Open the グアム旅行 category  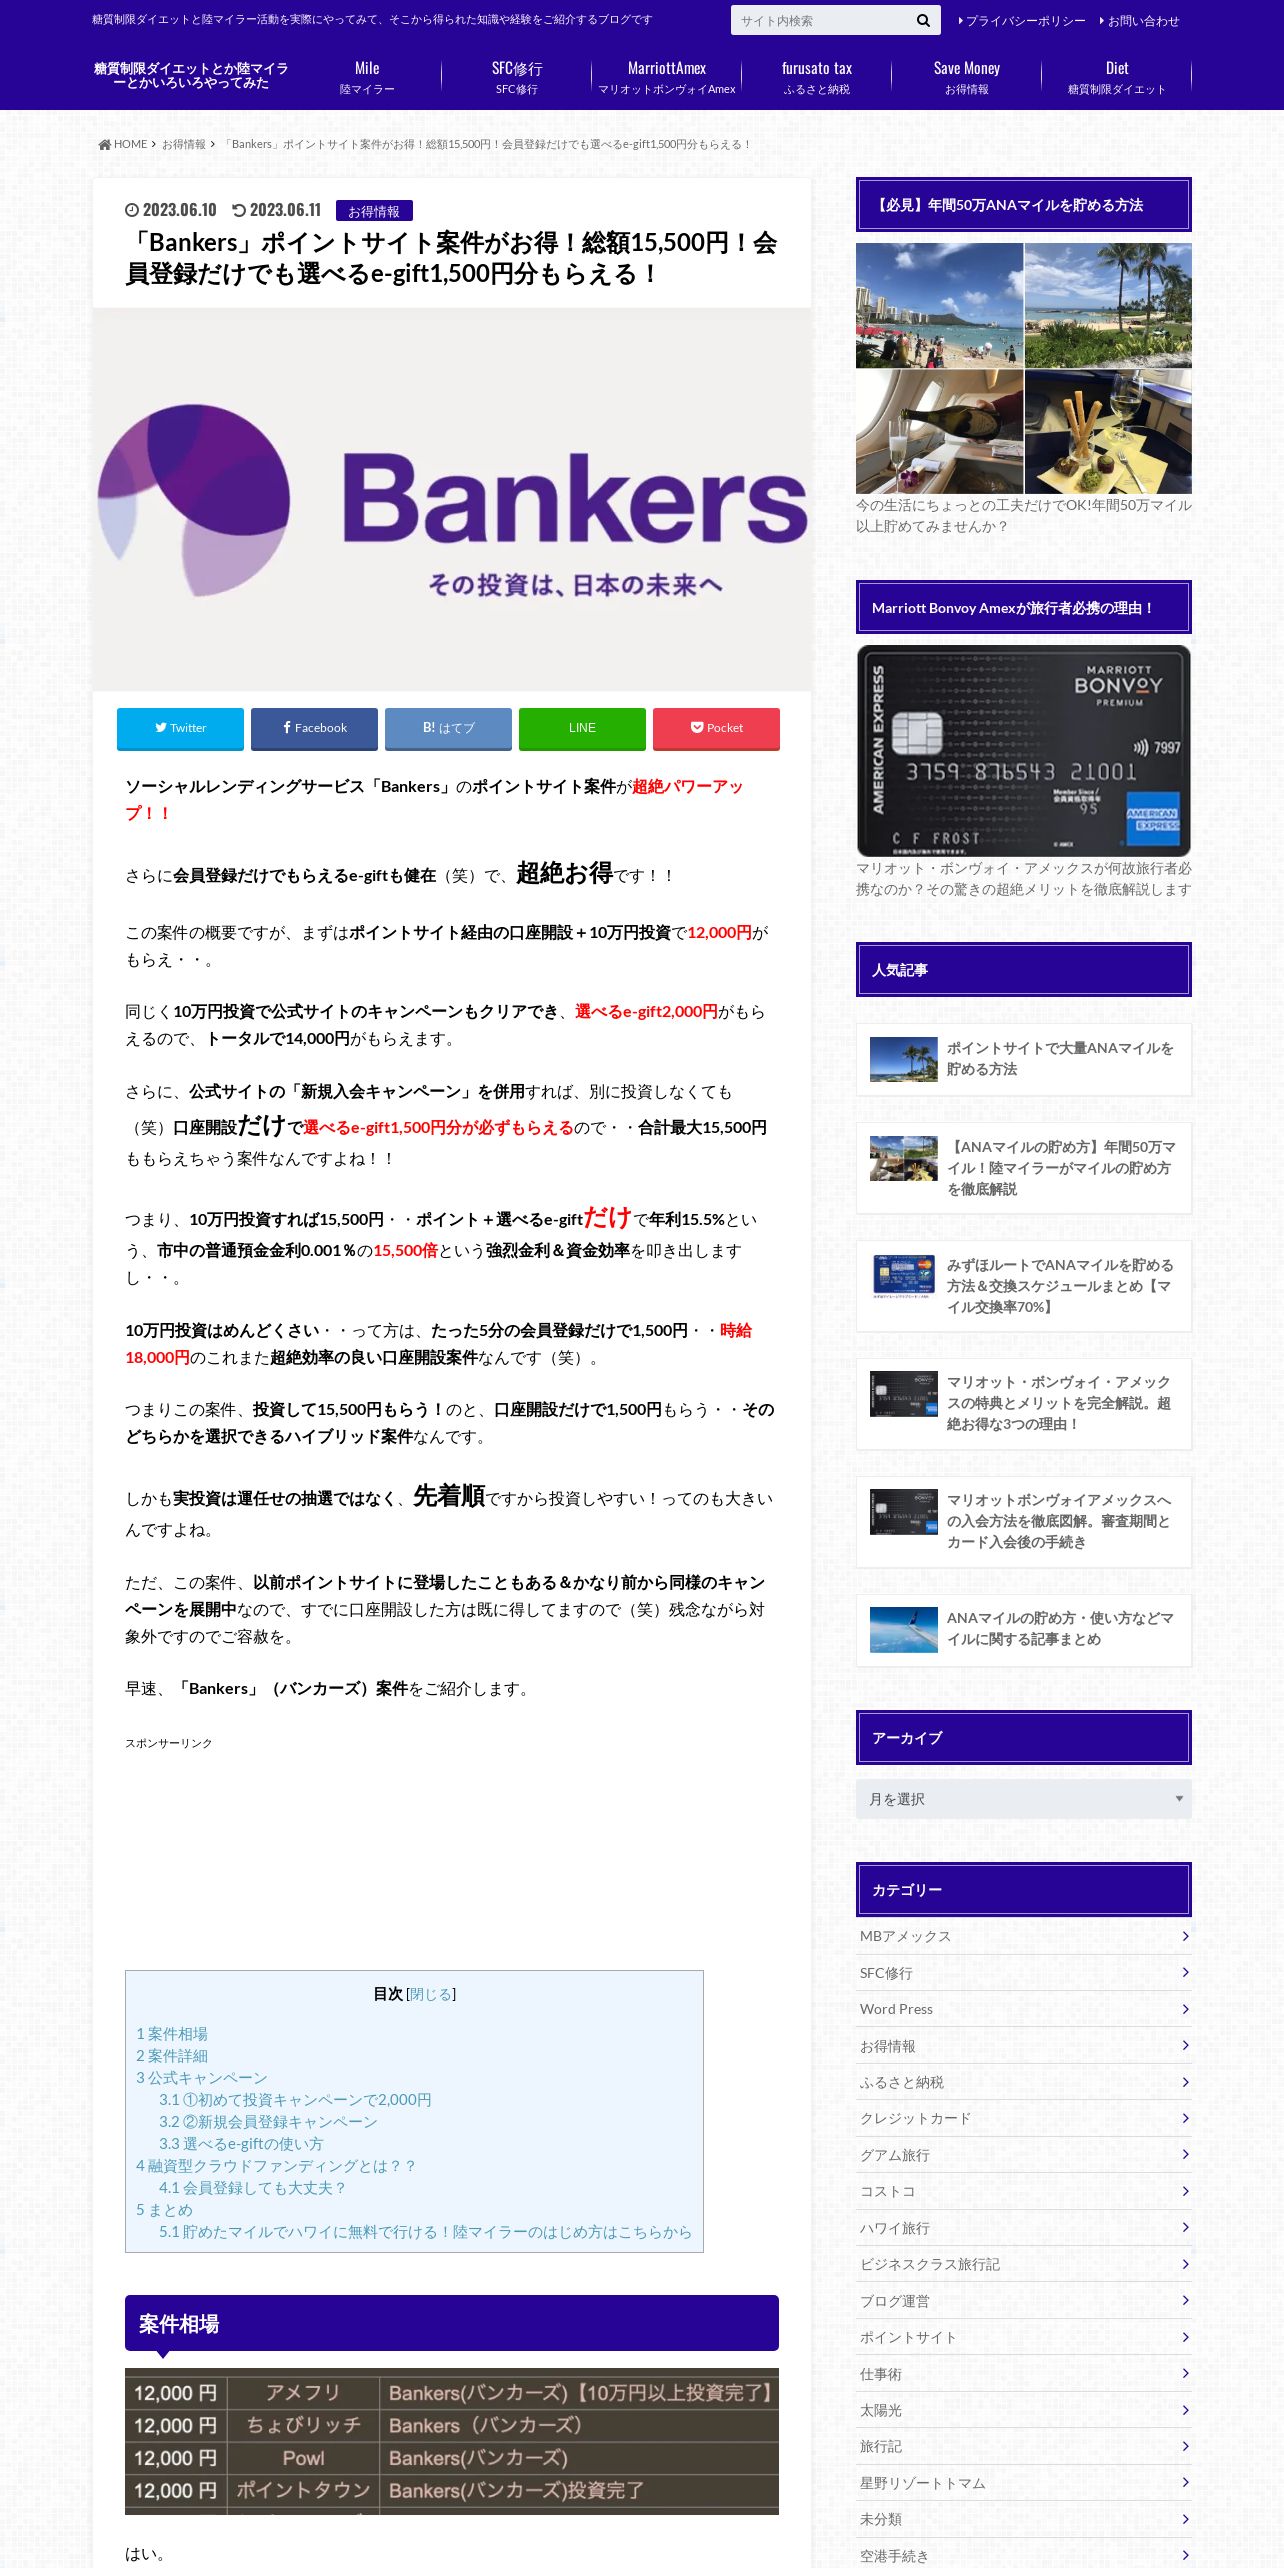1024,2155
